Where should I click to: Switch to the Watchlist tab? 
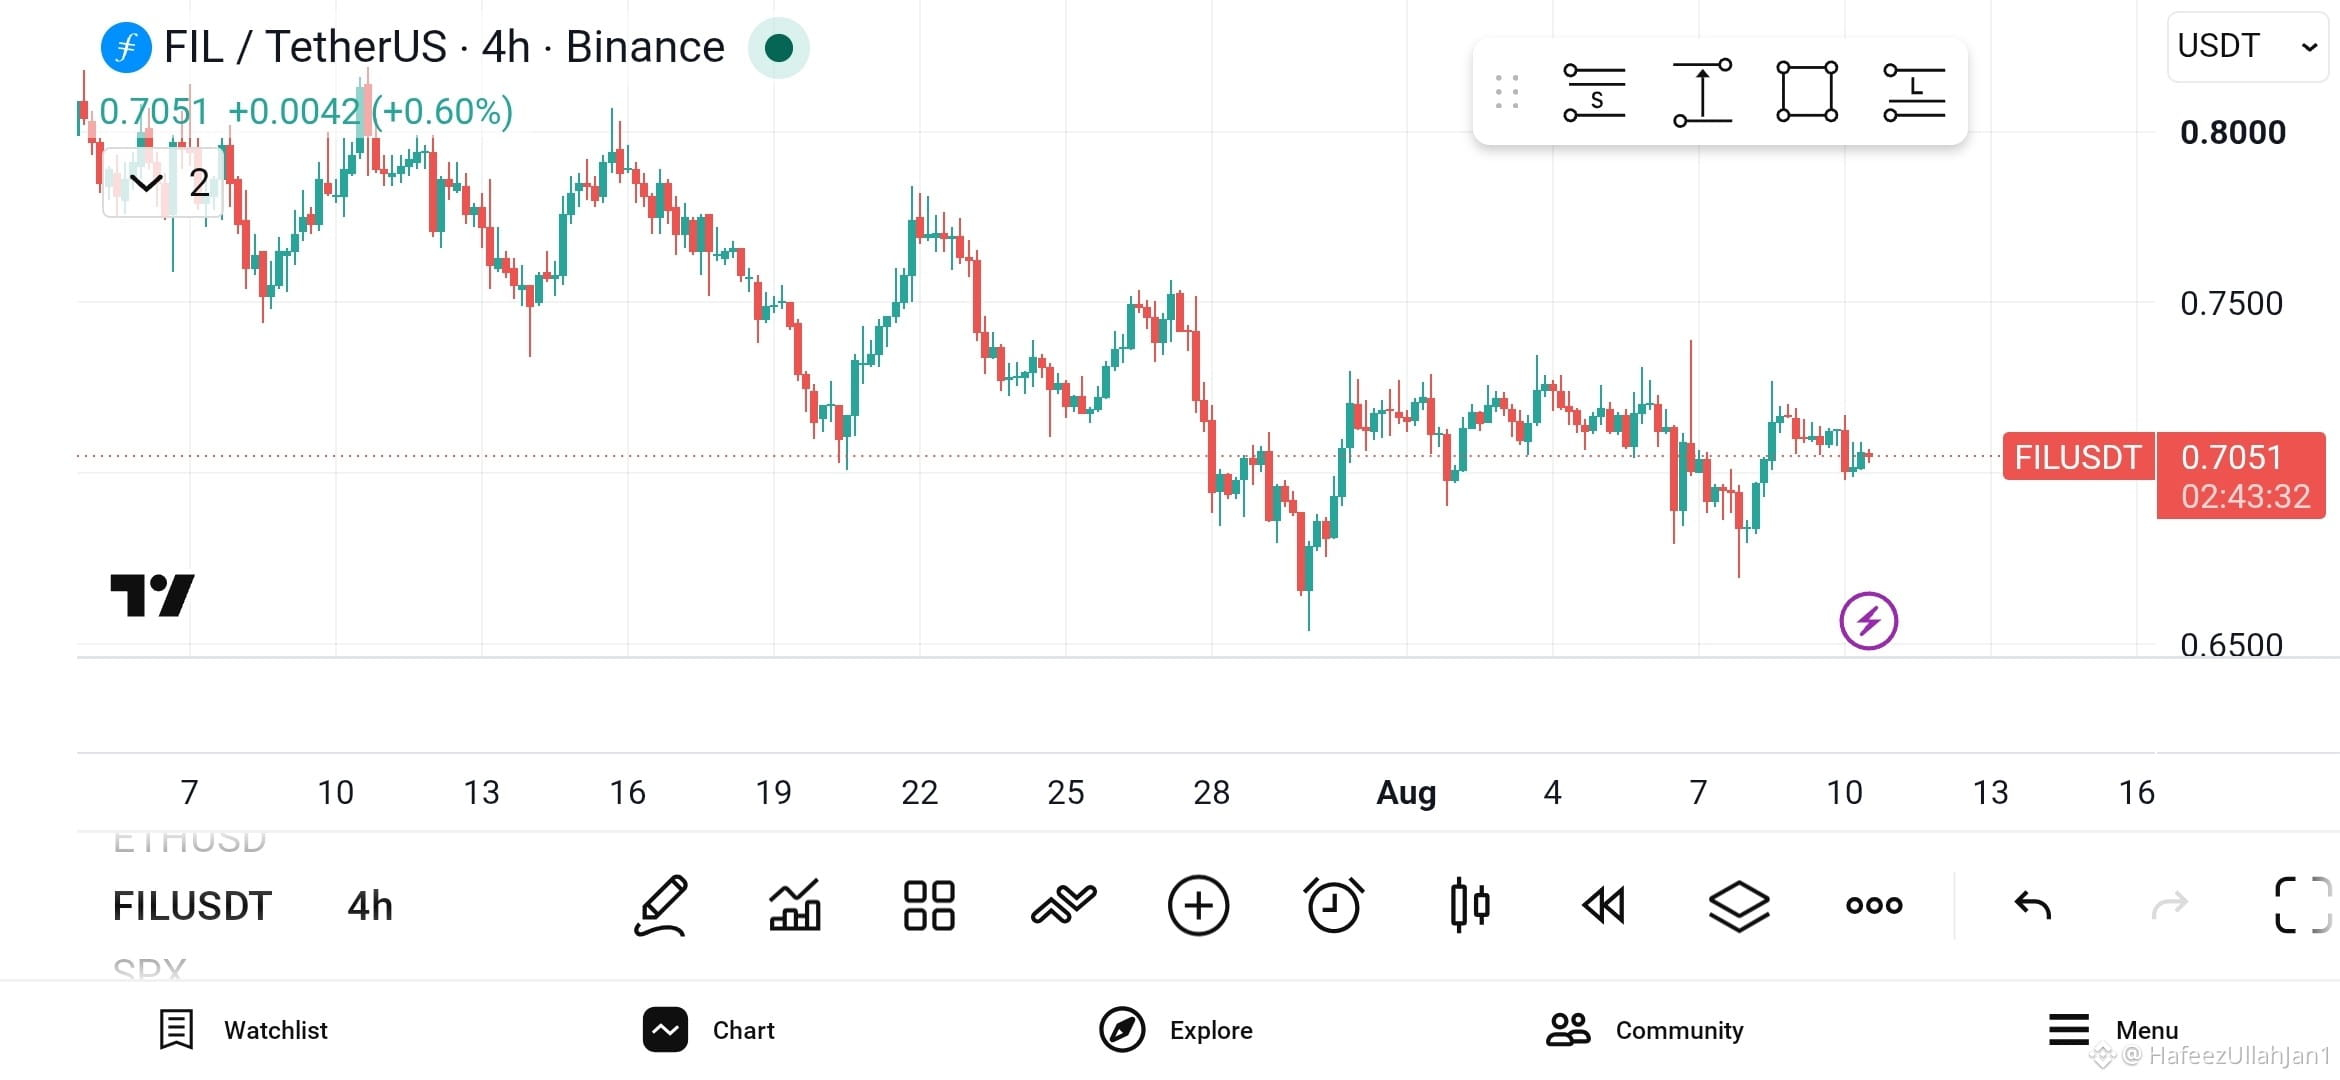[244, 1030]
